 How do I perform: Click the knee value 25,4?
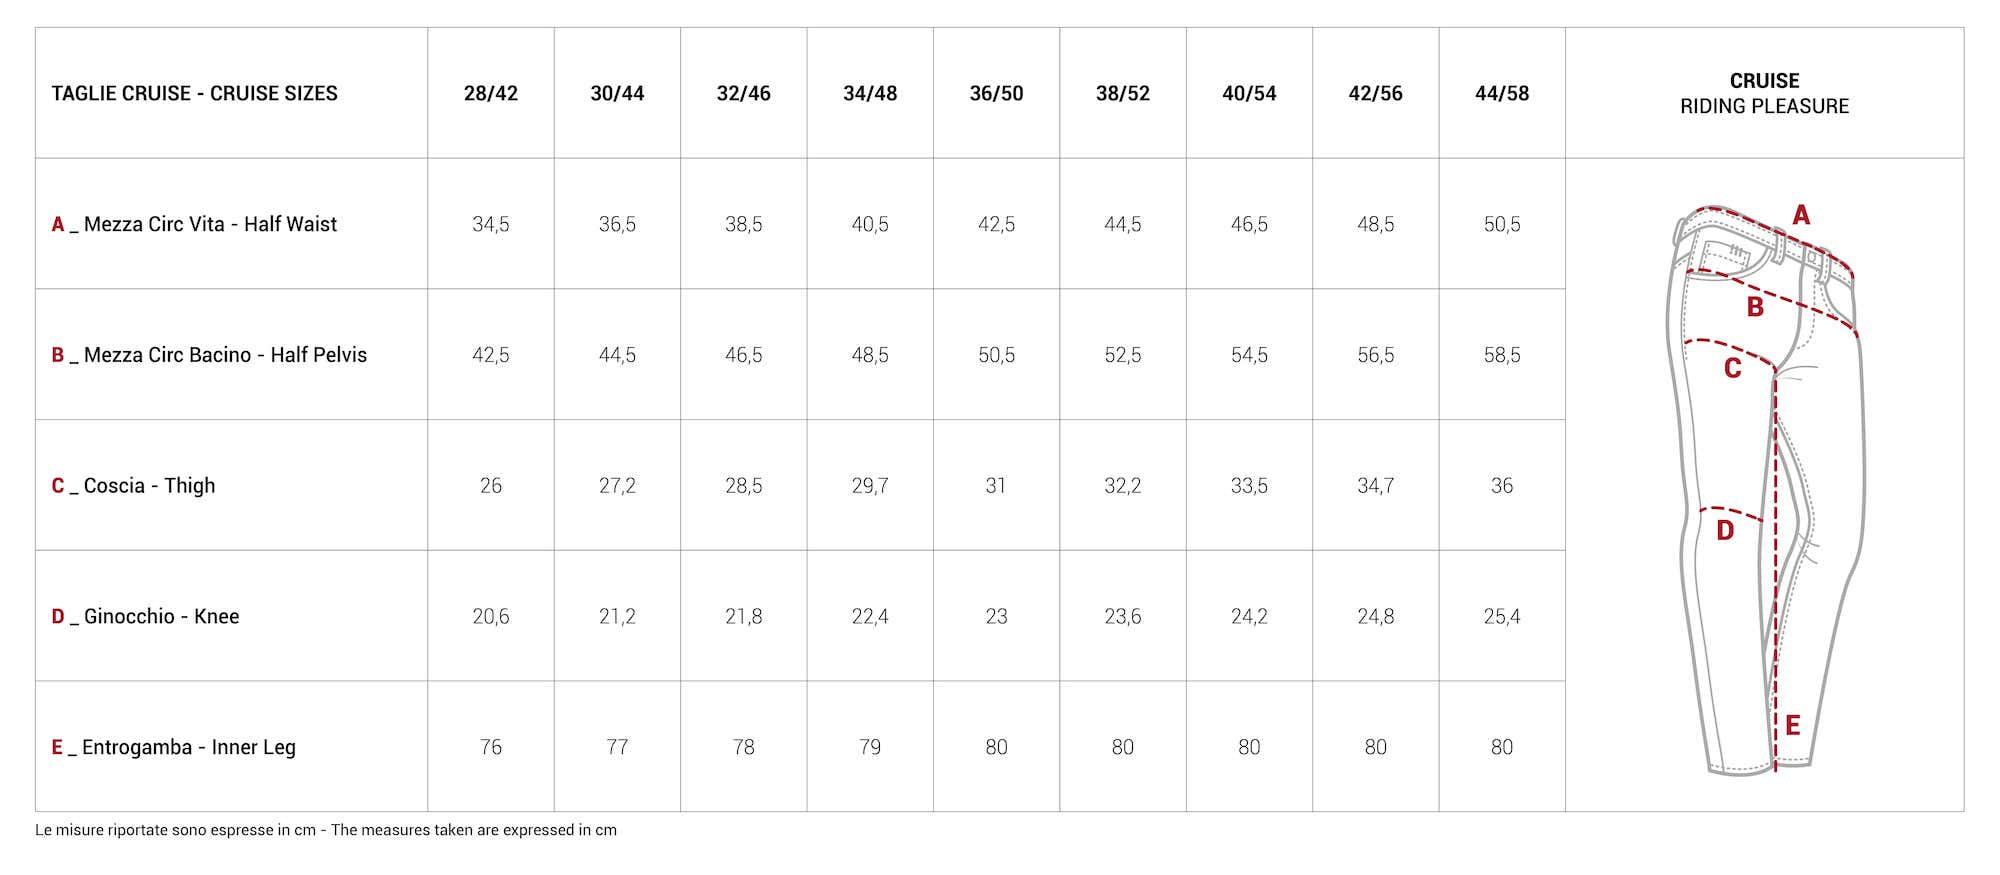pos(1502,616)
